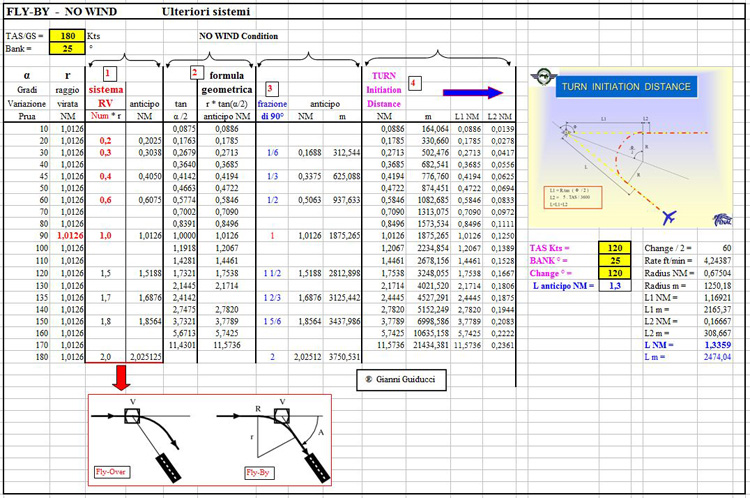Screen dimensions: 750x498
Task: Click the metres value 312,544
Action: (x=346, y=153)
